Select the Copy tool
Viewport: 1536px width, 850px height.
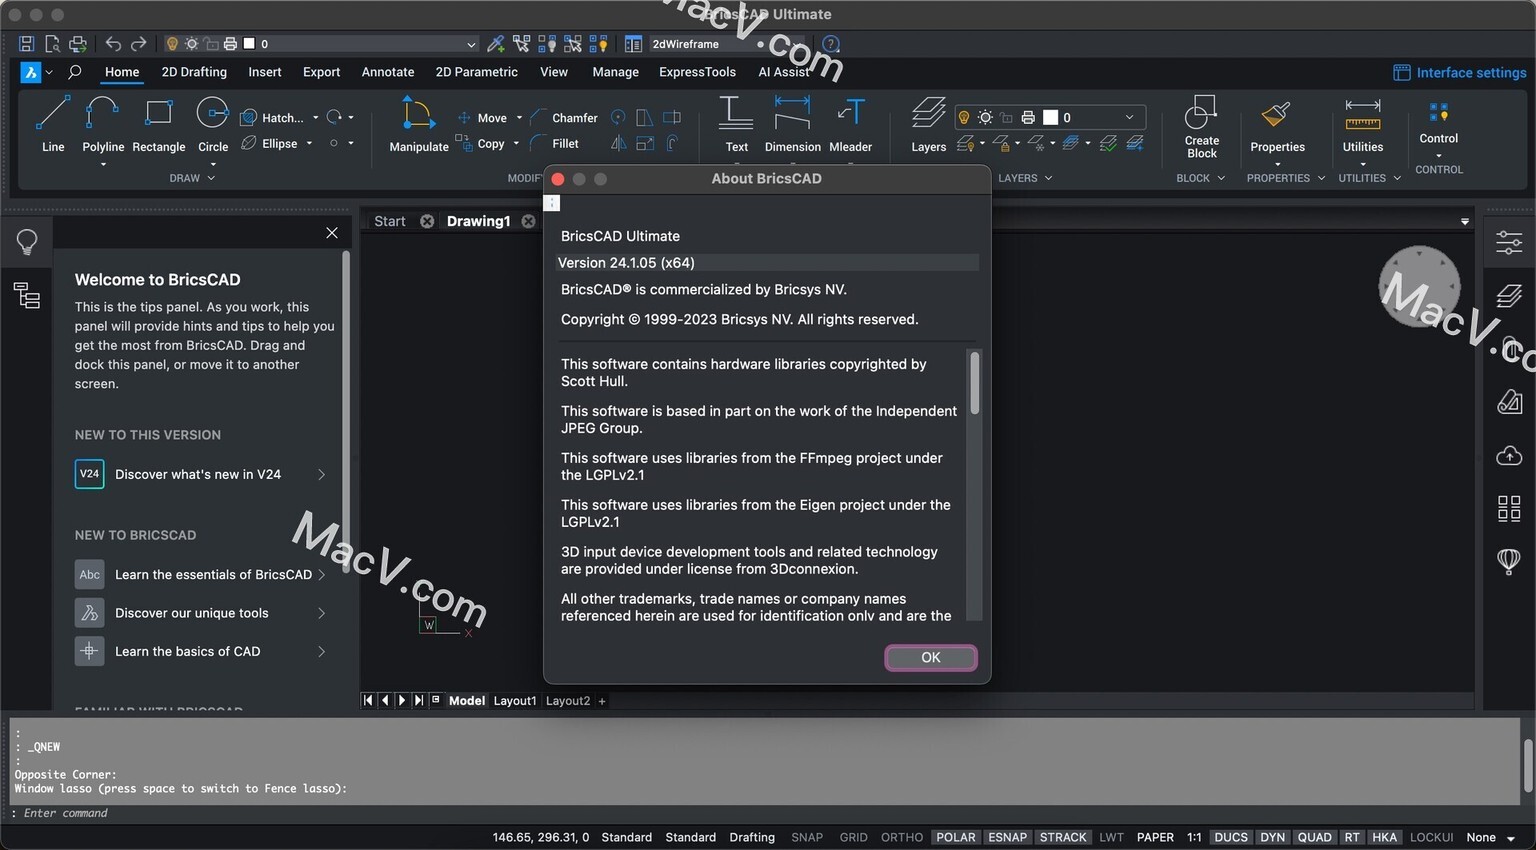click(x=480, y=144)
